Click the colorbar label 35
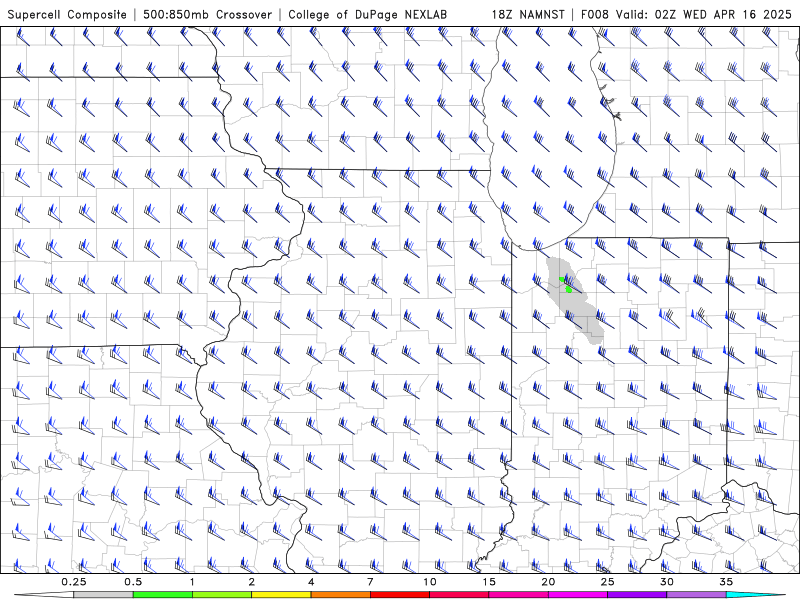This screenshot has width=800, height=600. click(727, 582)
